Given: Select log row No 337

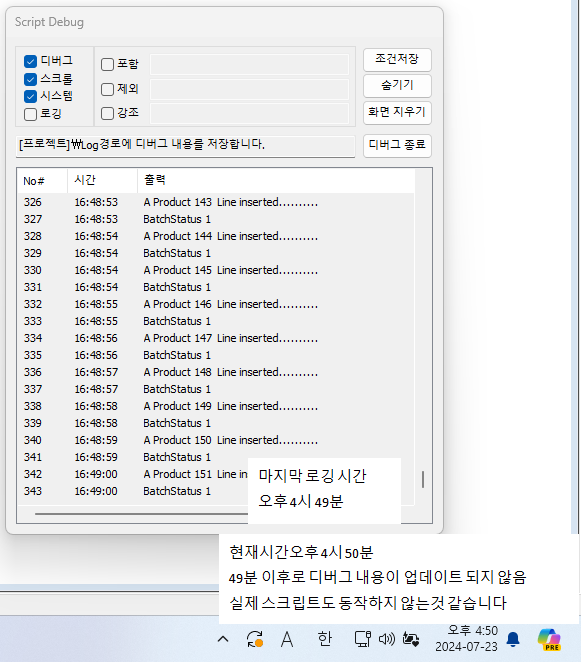Looking at the screenshot, I should [x=216, y=389].
